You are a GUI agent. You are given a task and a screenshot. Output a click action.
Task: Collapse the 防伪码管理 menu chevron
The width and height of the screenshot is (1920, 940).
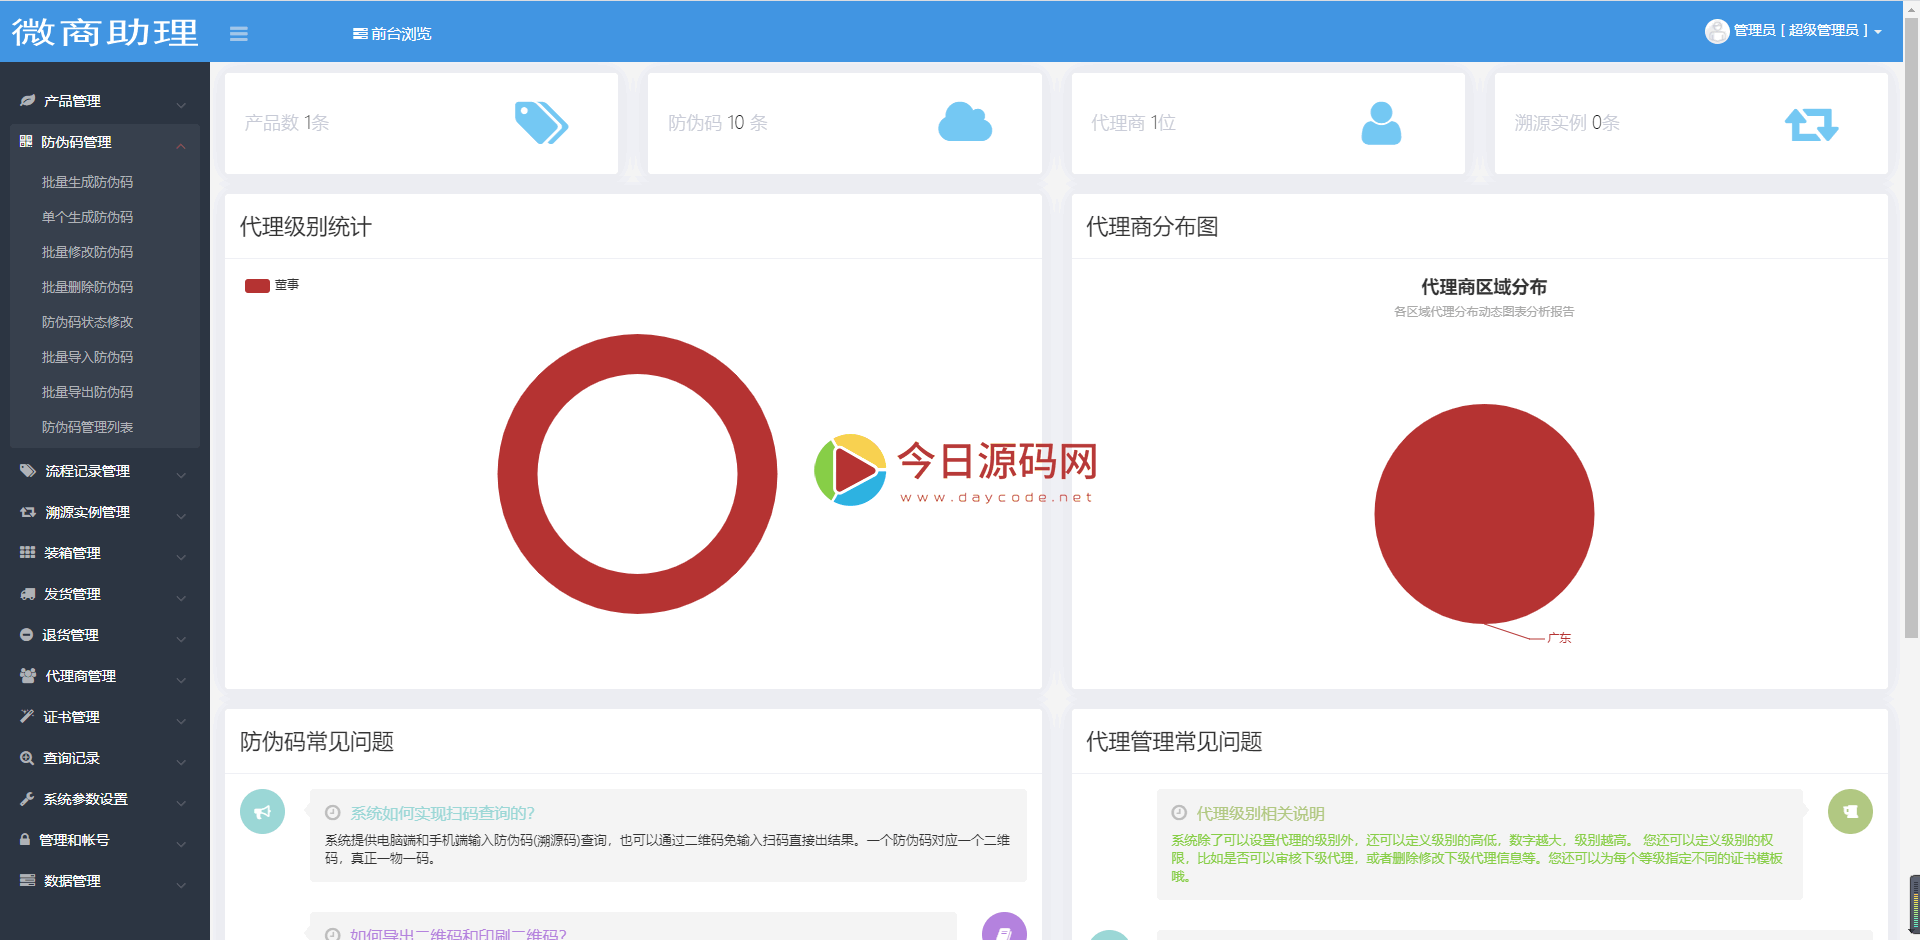tap(181, 146)
